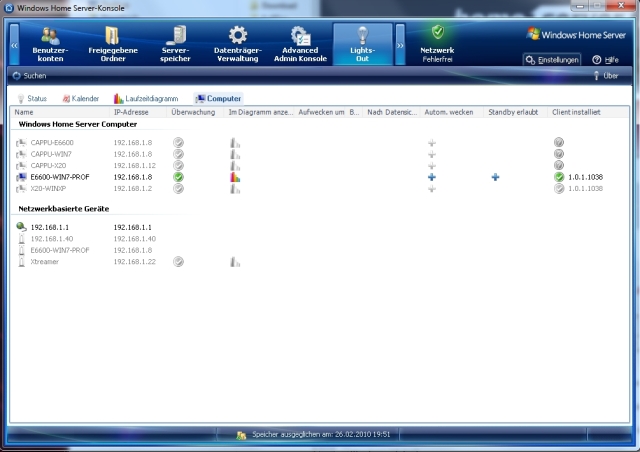Open Datenträger-Verwaltung tab
Image resolution: width=640 pixels, height=452 pixels.
coord(238,44)
